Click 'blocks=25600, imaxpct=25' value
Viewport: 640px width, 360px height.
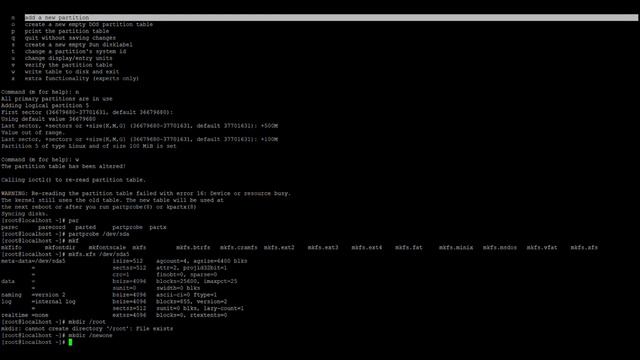click(197, 281)
